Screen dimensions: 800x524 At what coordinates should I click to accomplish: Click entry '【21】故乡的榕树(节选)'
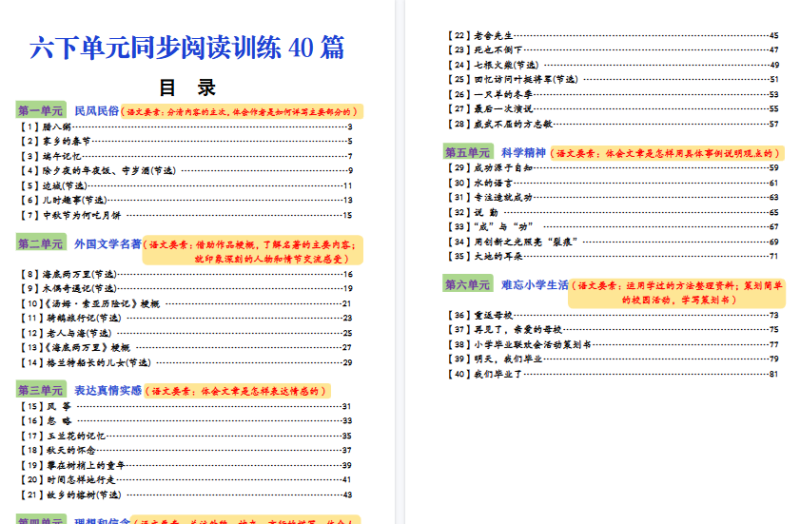(x=186, y=494)
